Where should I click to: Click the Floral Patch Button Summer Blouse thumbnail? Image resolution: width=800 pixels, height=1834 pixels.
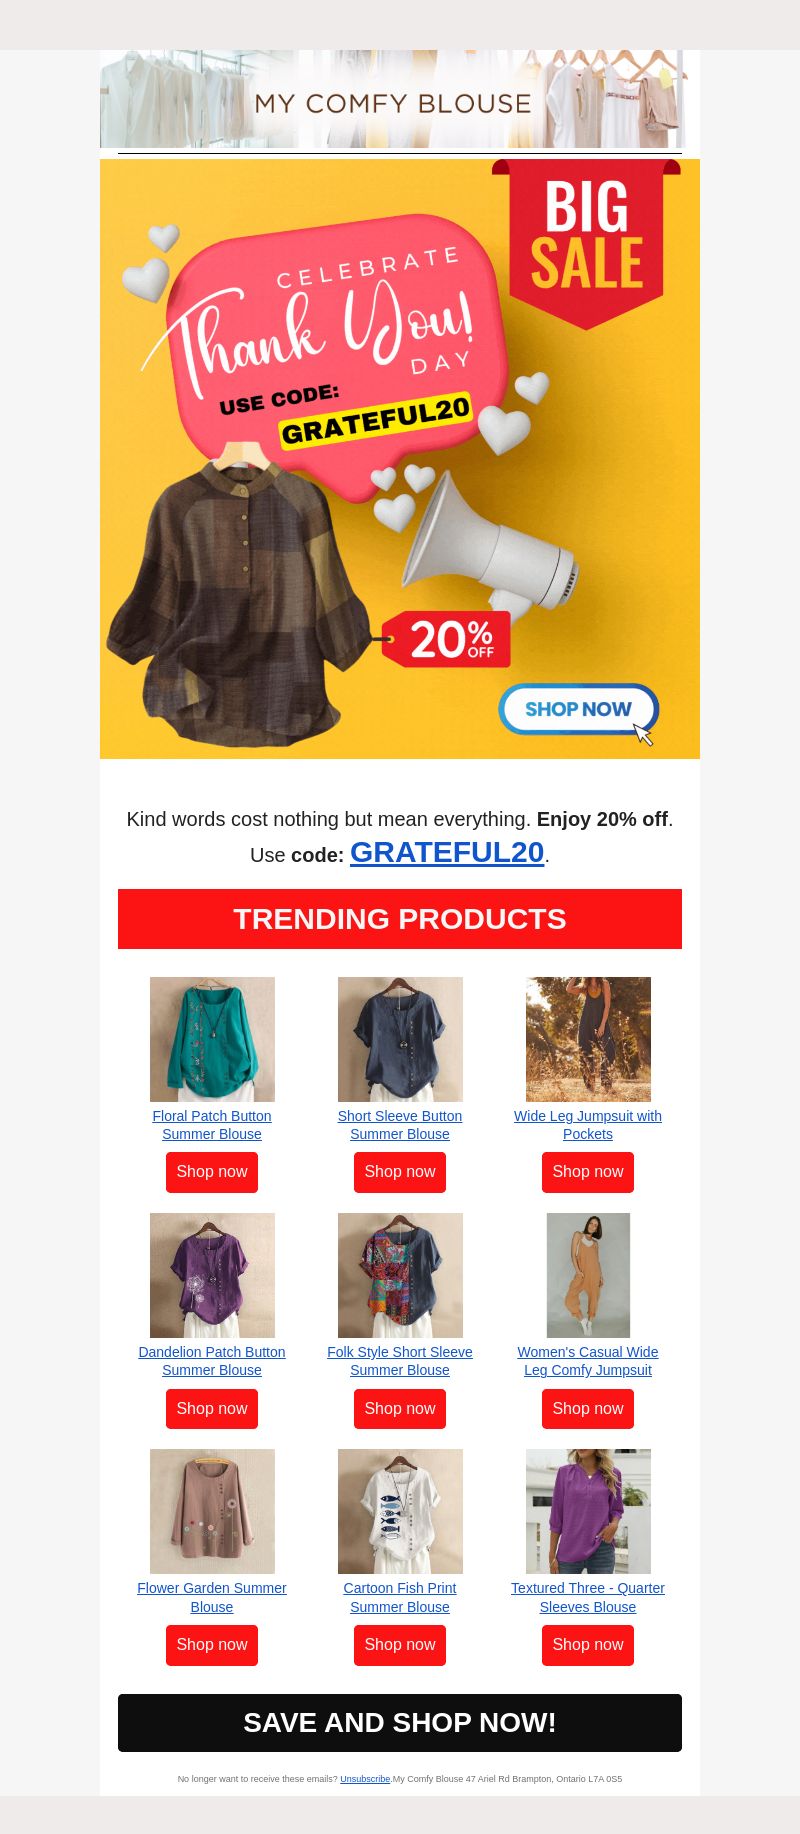[212, 1039]
